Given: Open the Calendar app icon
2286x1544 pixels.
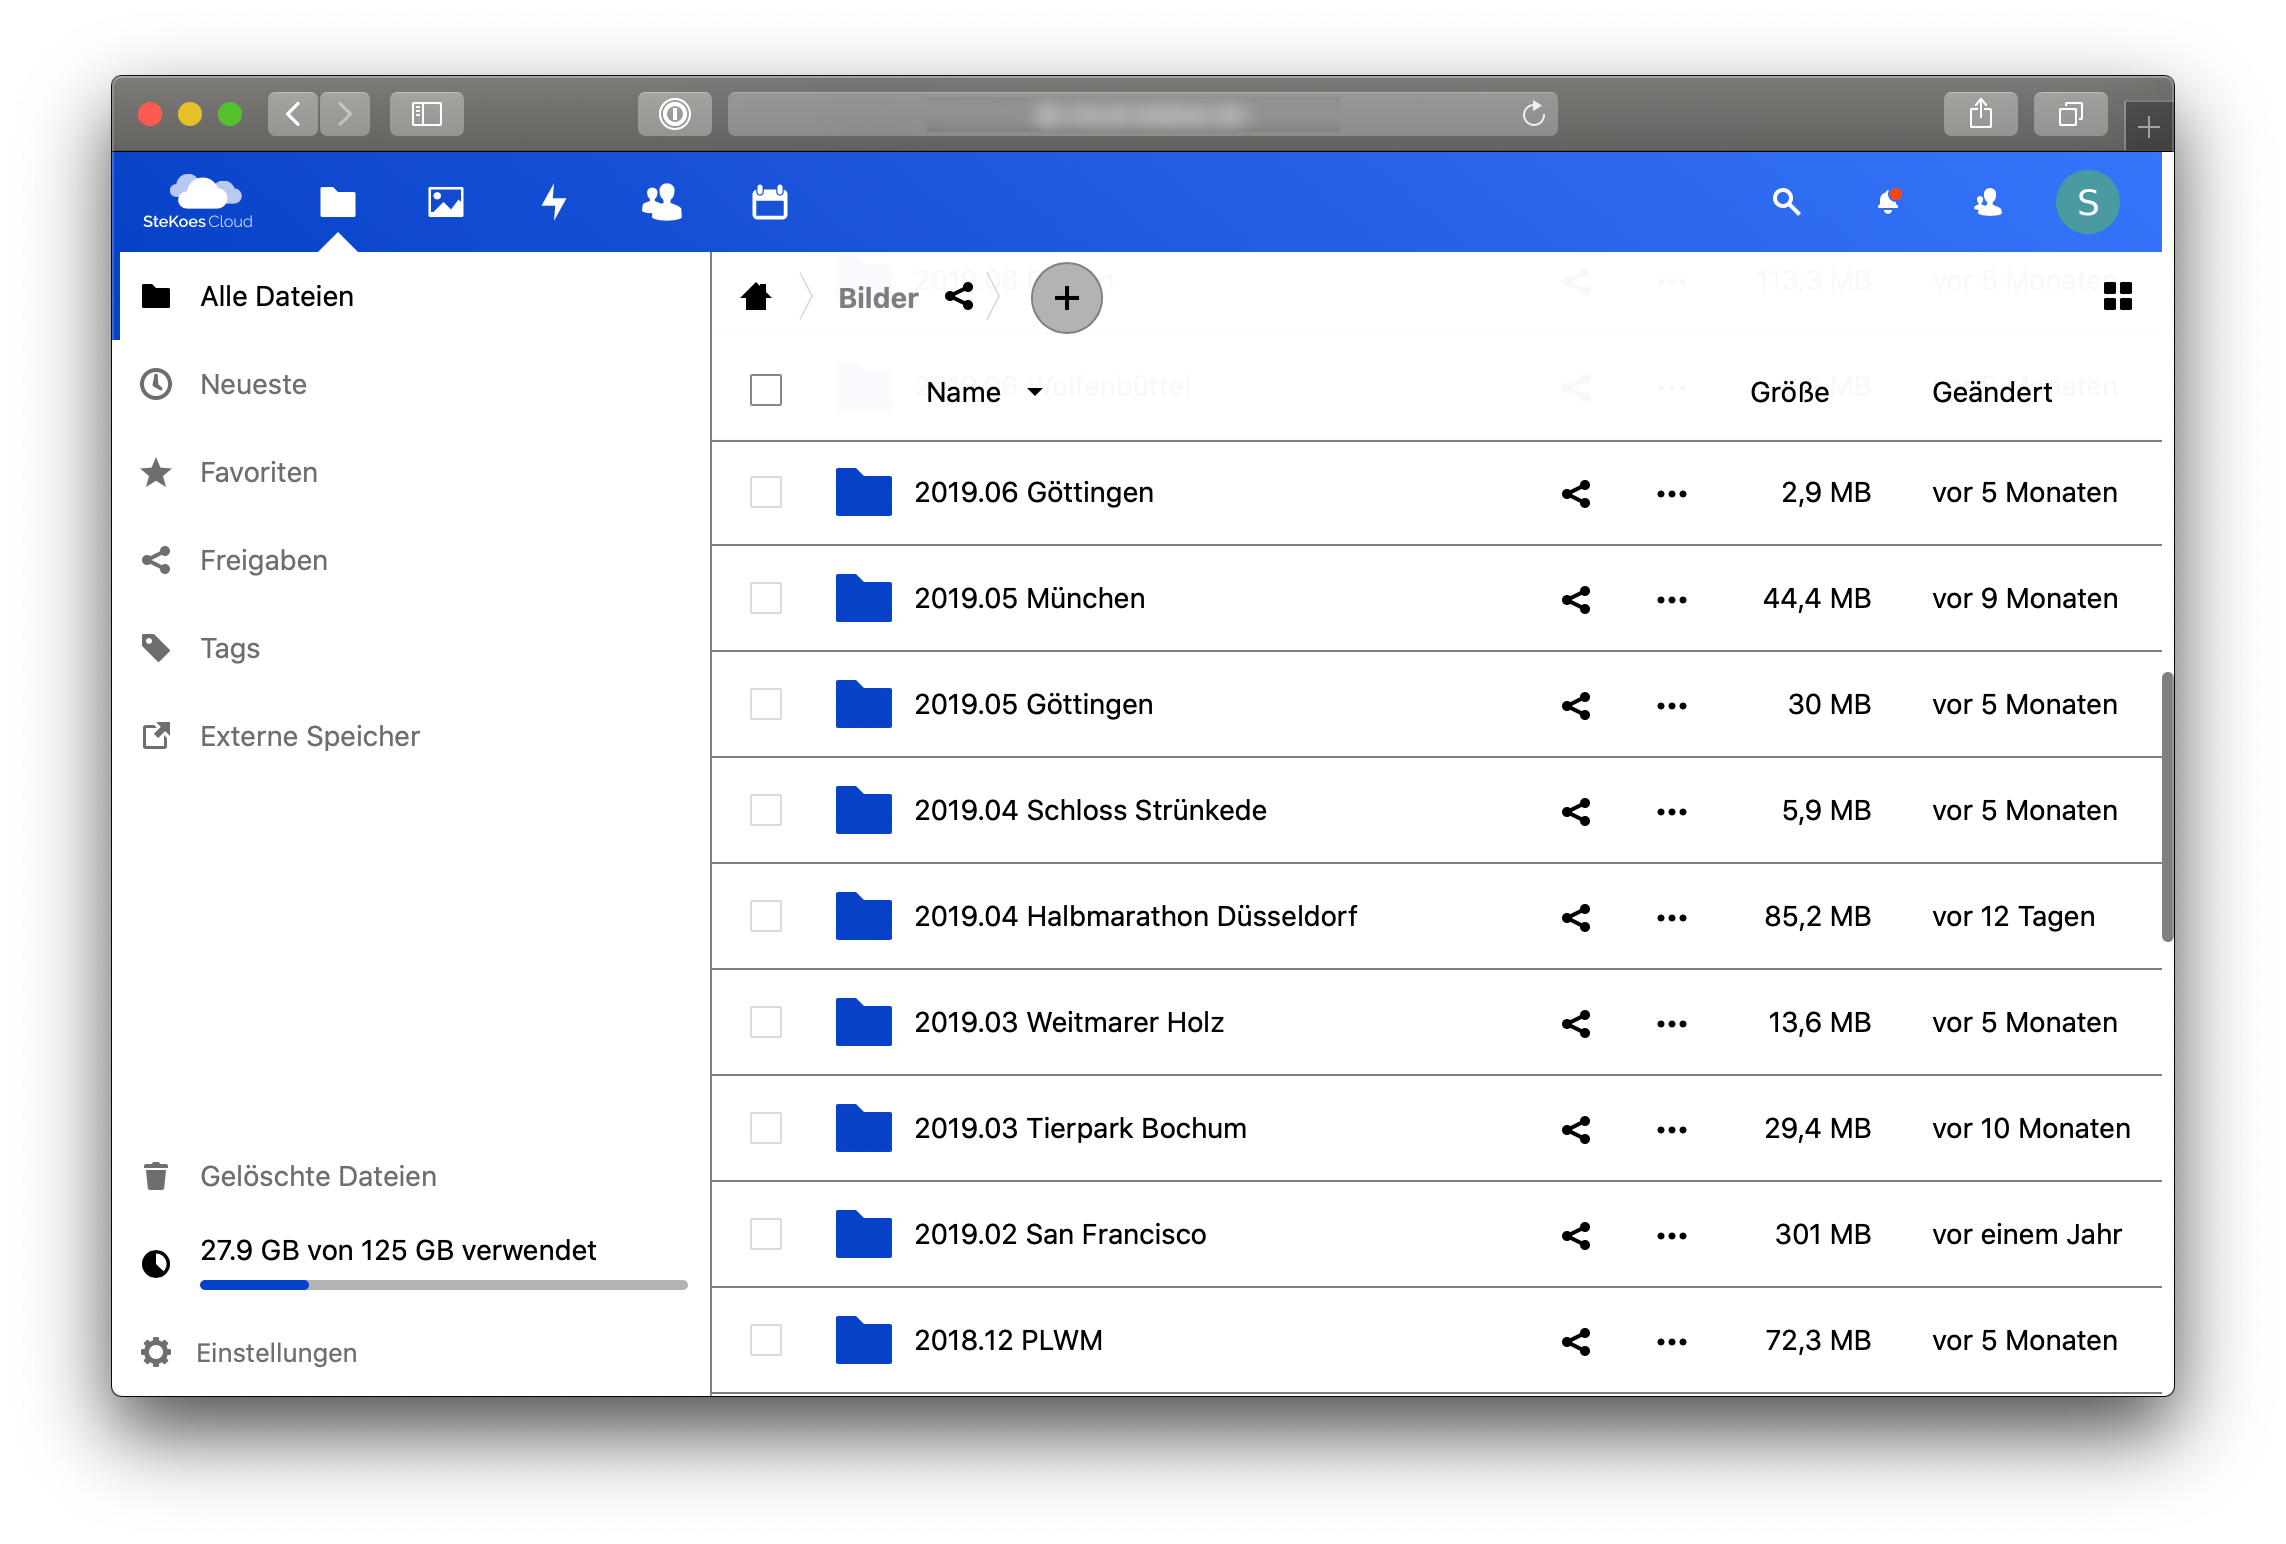Looking at the screenshot, I should point(769,202).
